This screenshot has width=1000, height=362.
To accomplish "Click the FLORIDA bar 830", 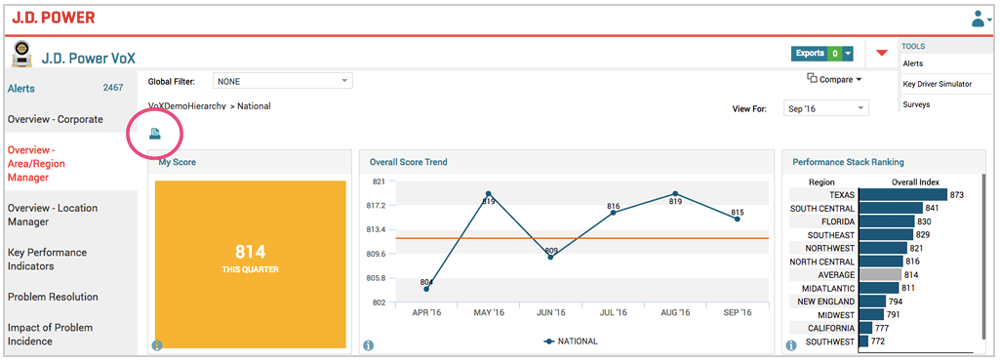I will coord(886,222).
